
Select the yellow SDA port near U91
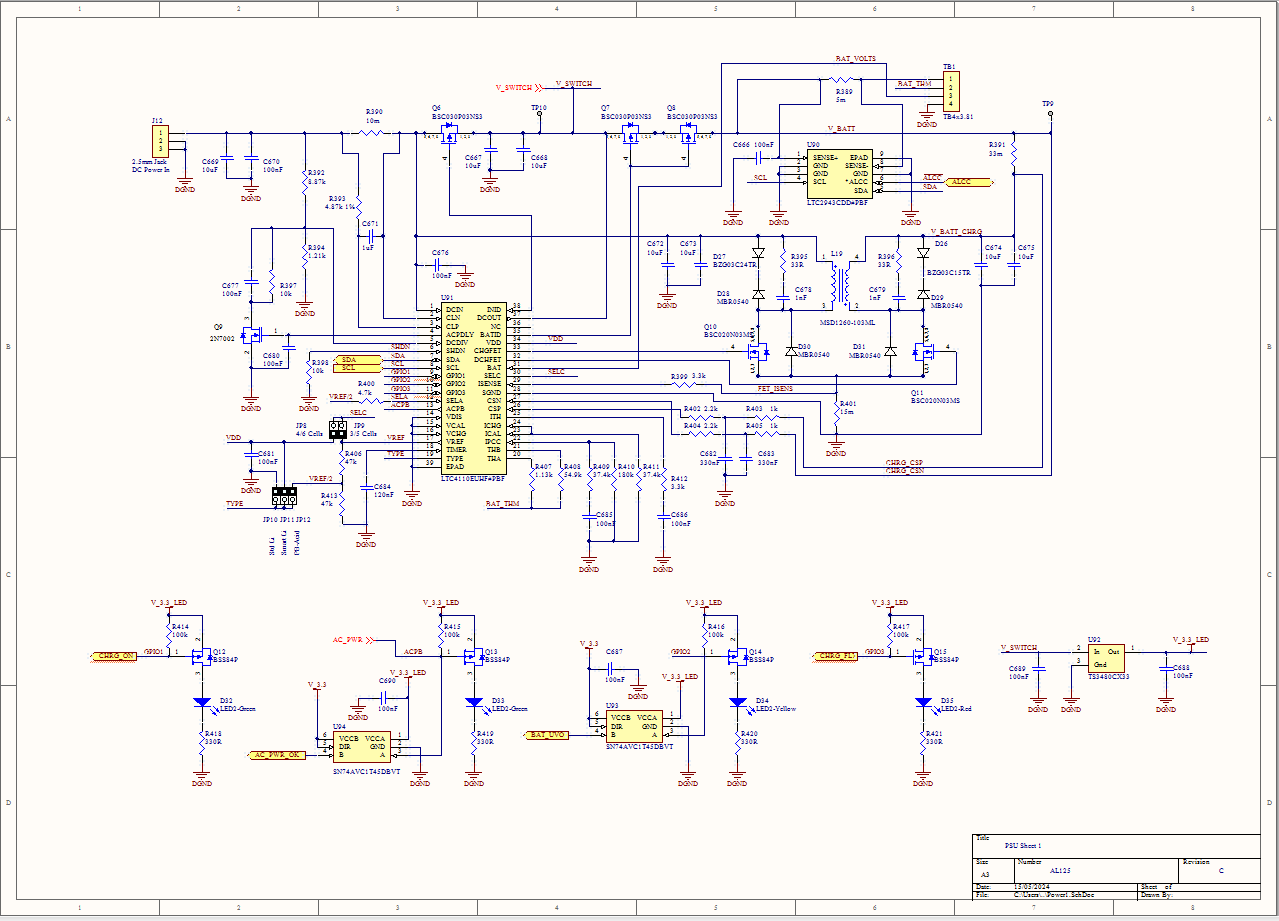pyautogui.click(x=348, y=359)
